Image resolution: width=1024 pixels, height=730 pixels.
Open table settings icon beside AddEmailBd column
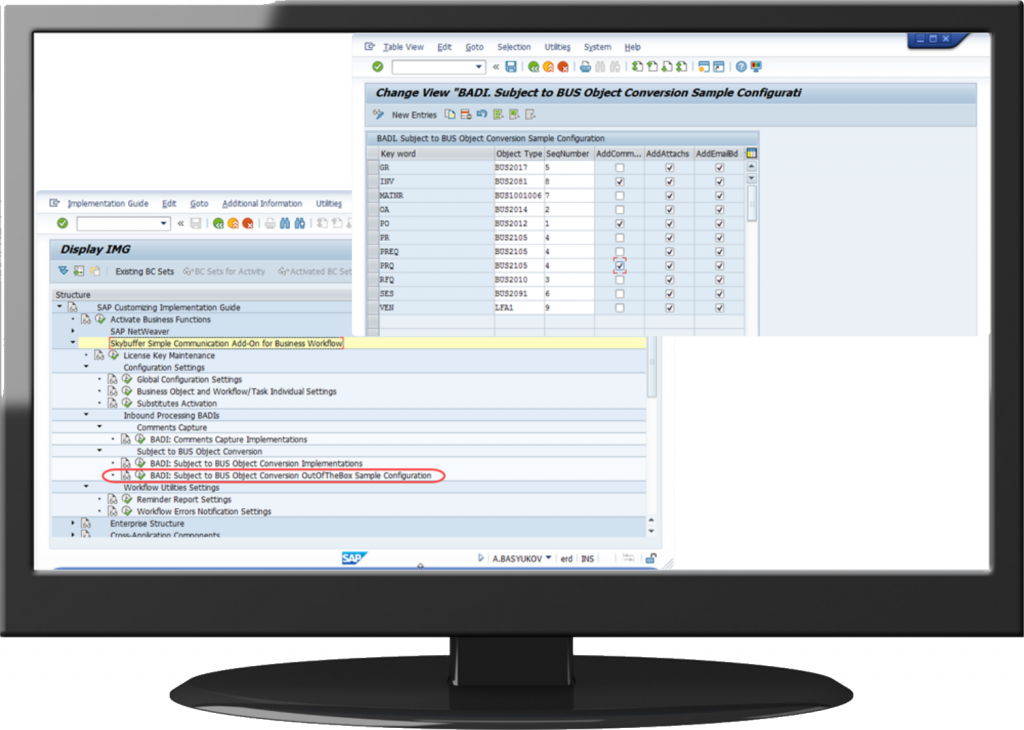[752, 153]
